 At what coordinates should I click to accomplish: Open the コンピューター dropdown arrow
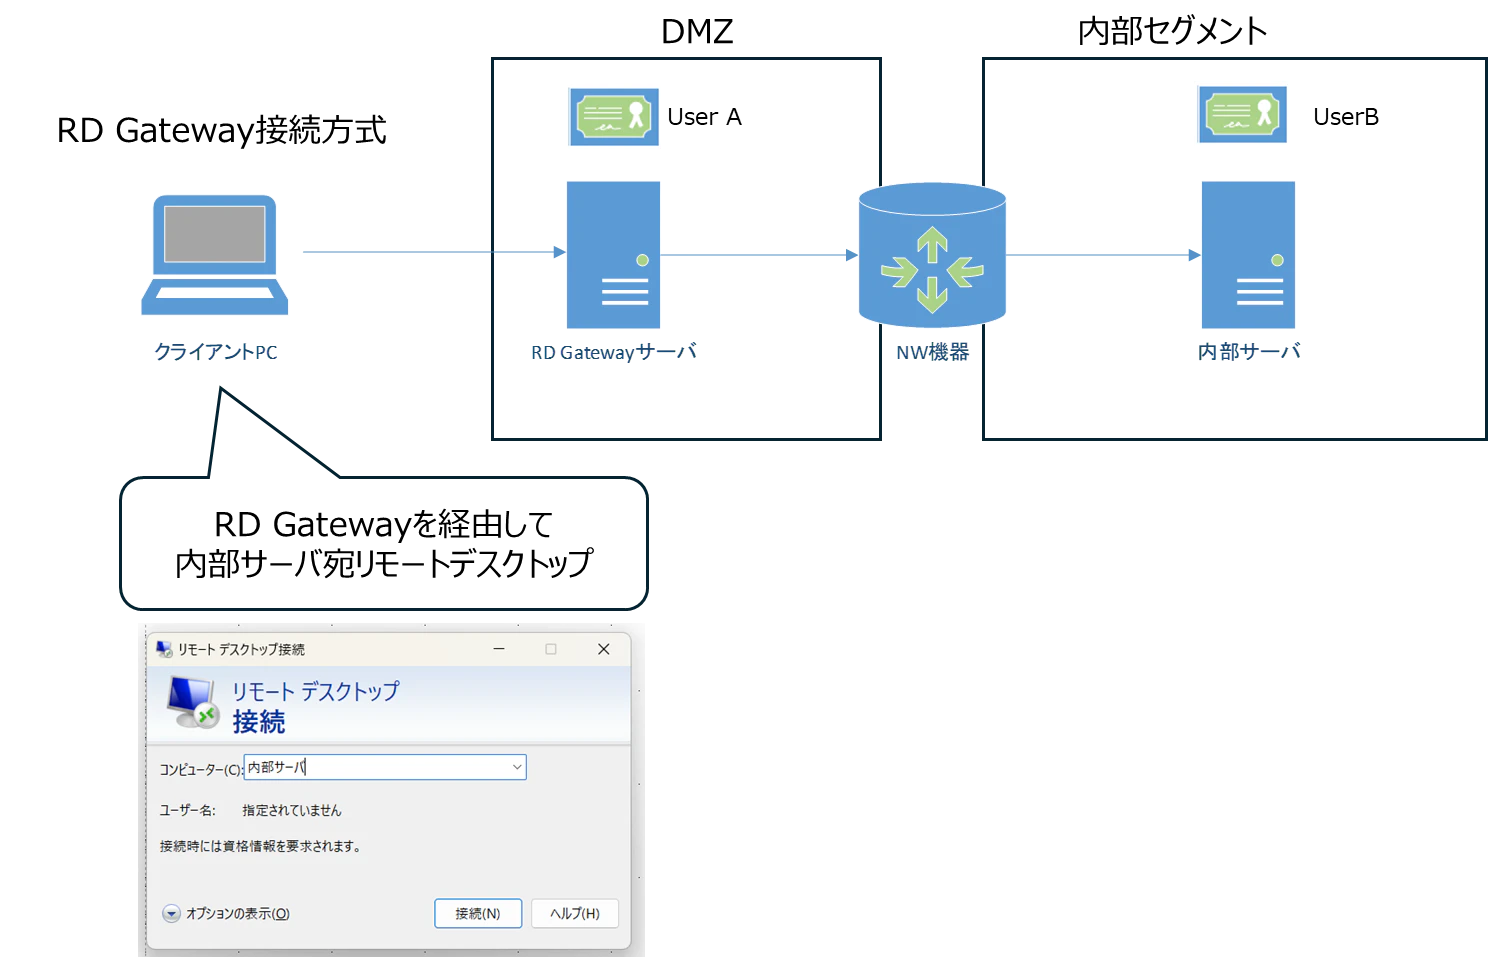[x=517, y=767]
